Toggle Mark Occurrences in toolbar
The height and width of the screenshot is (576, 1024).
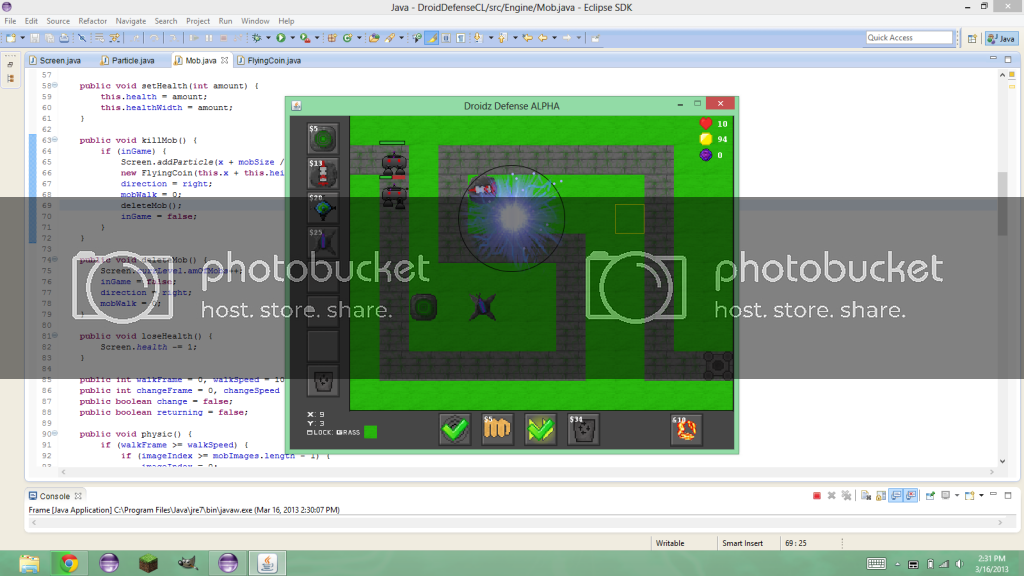432,38
